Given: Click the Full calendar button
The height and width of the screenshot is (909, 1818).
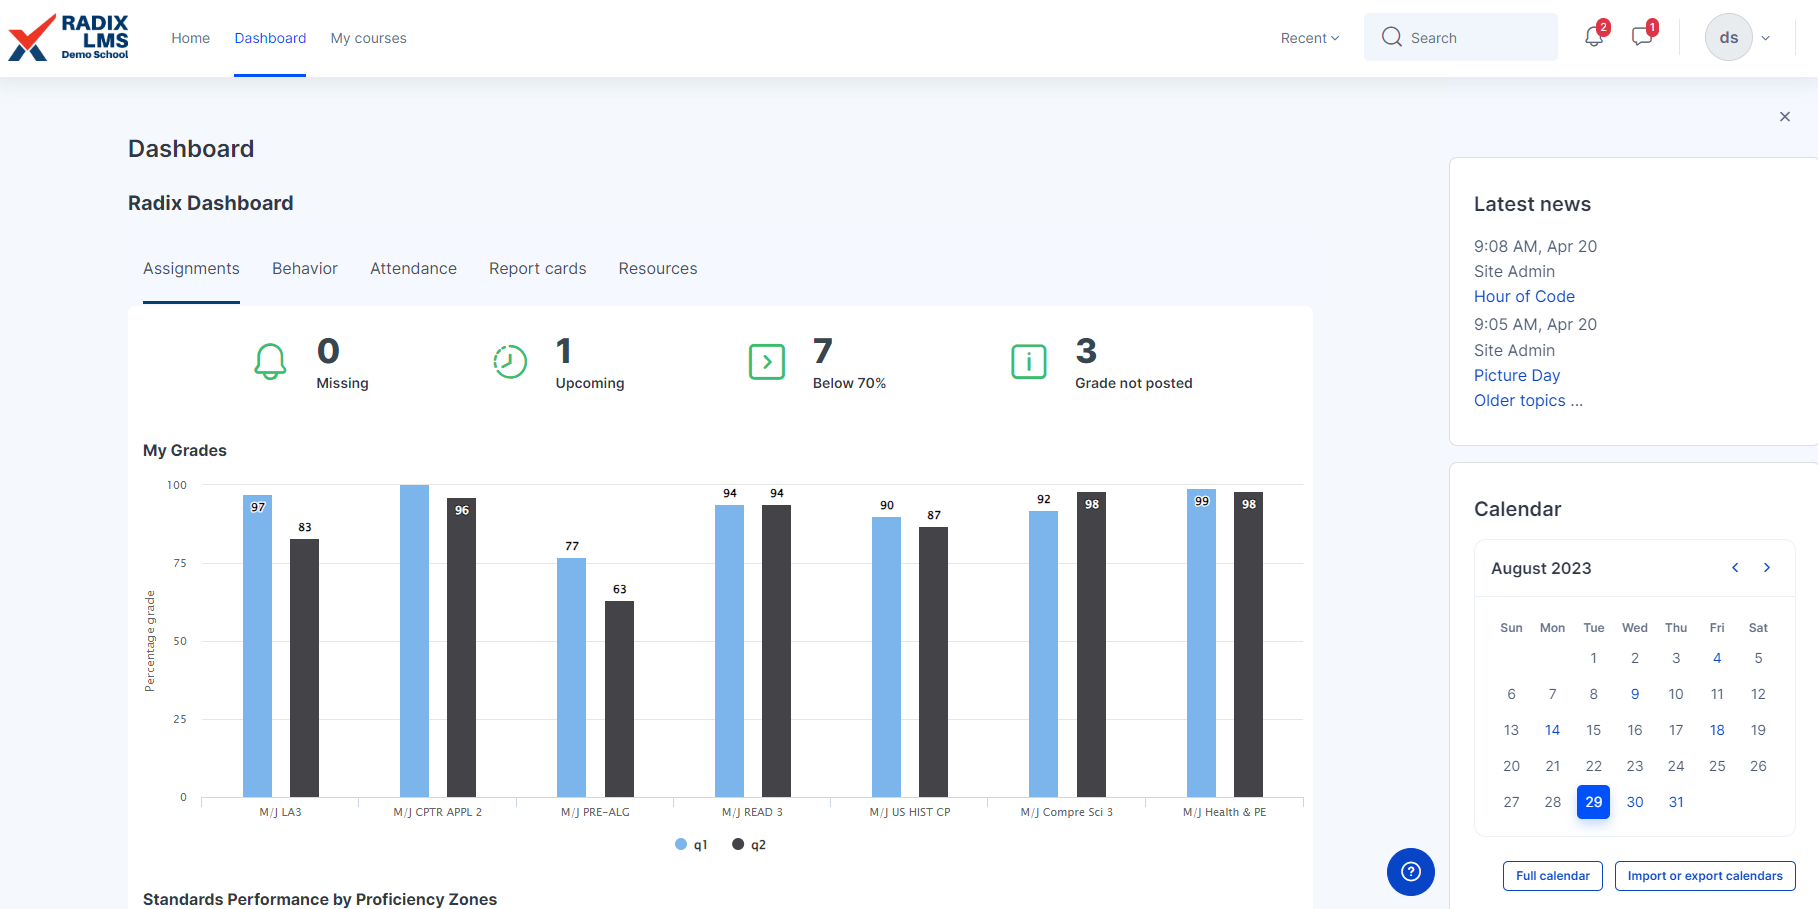Looking at the screenshot, I should click(x=1552, y=876).
